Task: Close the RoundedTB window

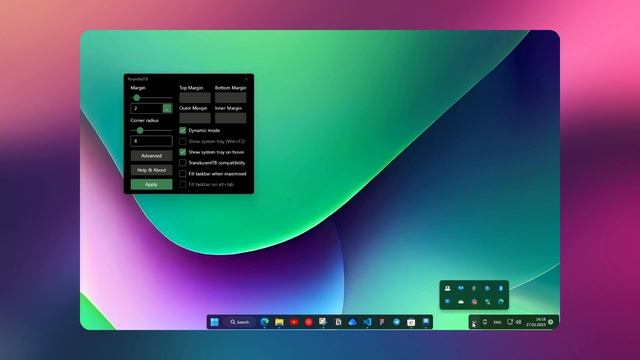Action: (x=246, y=79)
